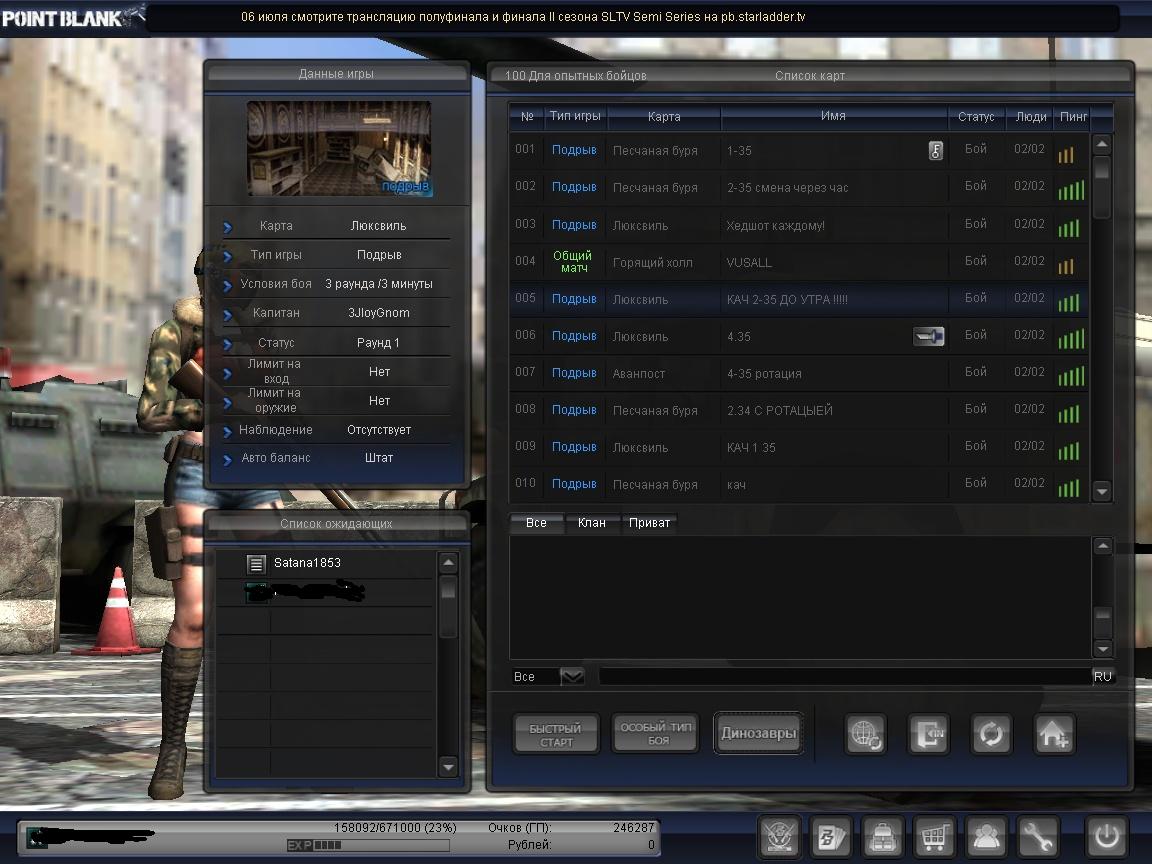The image size is (1152, 864).
Task: Refresh the room list with circular arrows
Action: (x=991, y=734)
